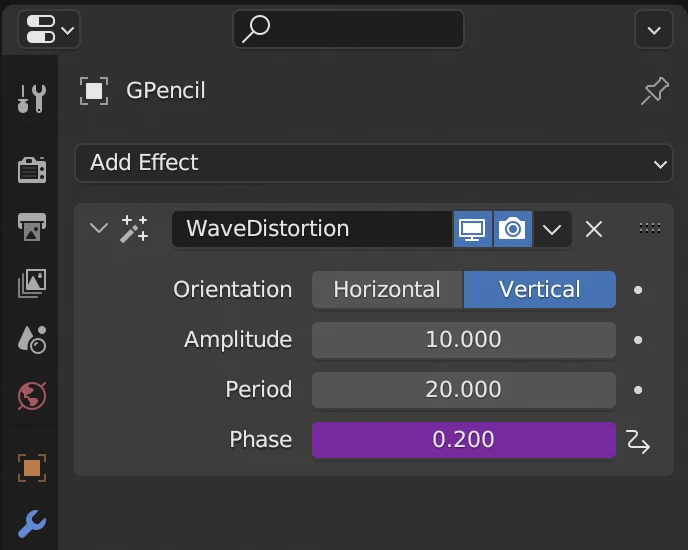Open the WaveDistortion extras dropdown arrow
Image resolution: width=688 pixels, height=550 pixels.
pos(552,229)
